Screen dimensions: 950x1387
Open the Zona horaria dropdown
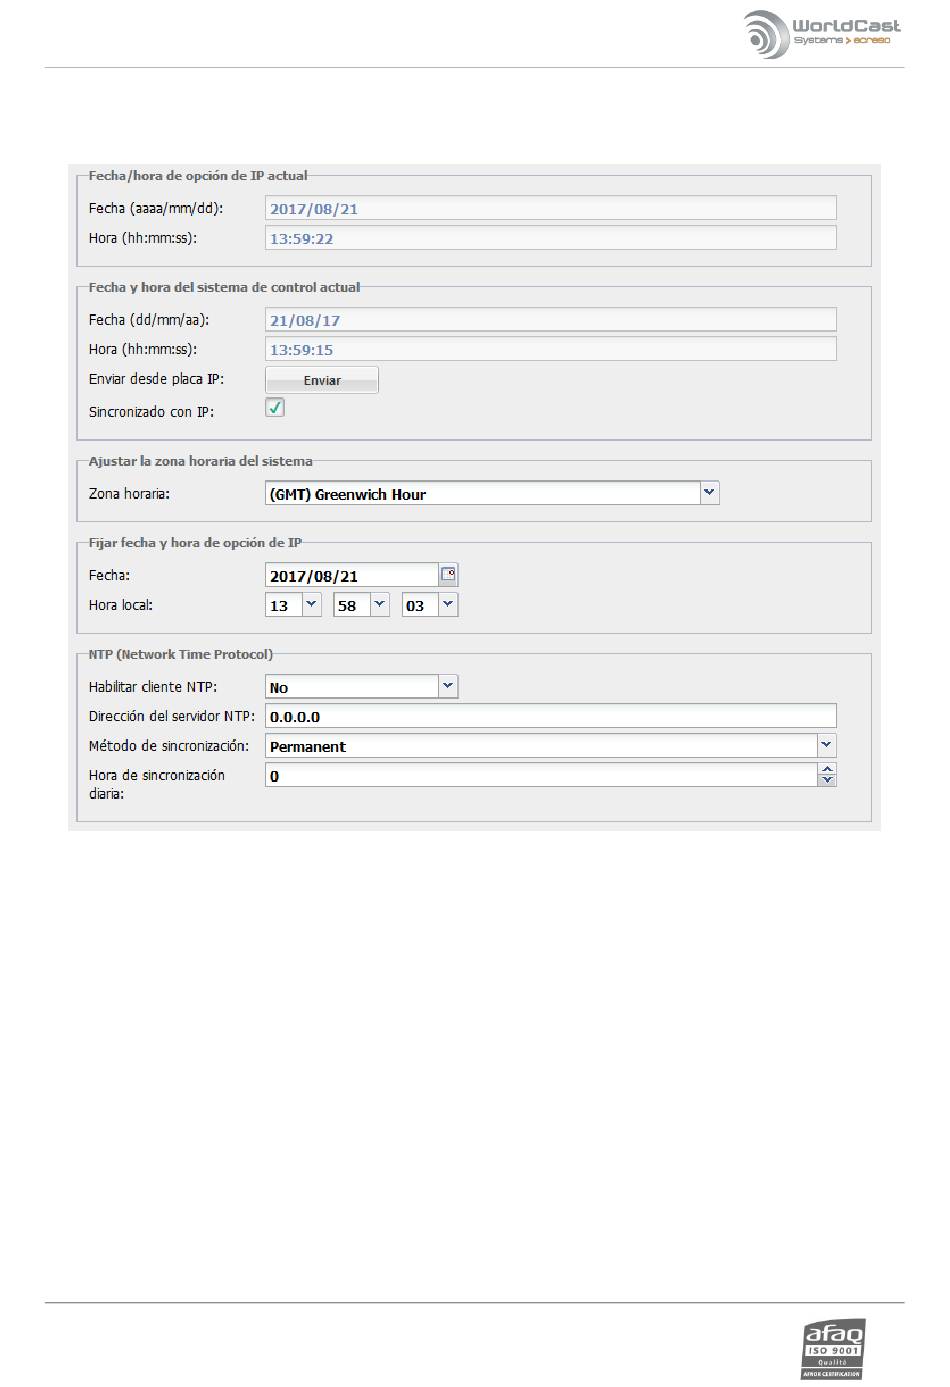click(709, 493)
